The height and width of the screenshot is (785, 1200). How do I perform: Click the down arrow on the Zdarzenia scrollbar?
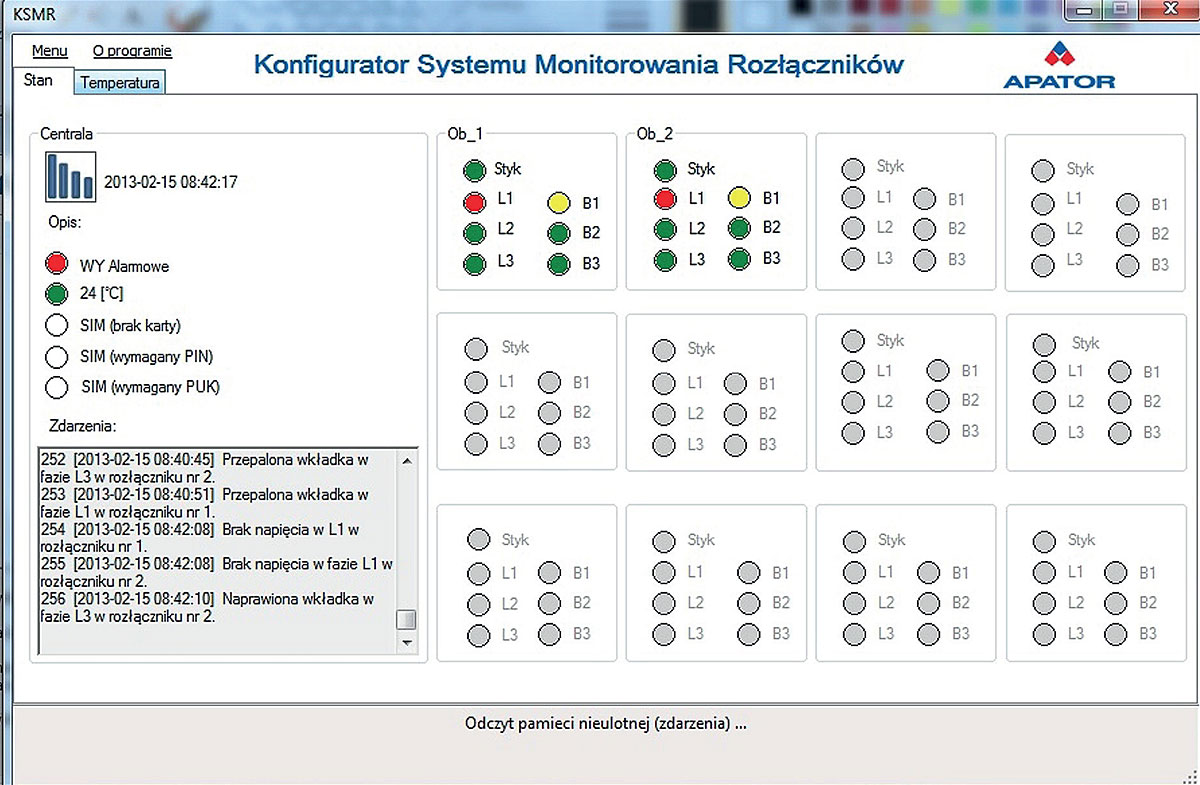408,644
